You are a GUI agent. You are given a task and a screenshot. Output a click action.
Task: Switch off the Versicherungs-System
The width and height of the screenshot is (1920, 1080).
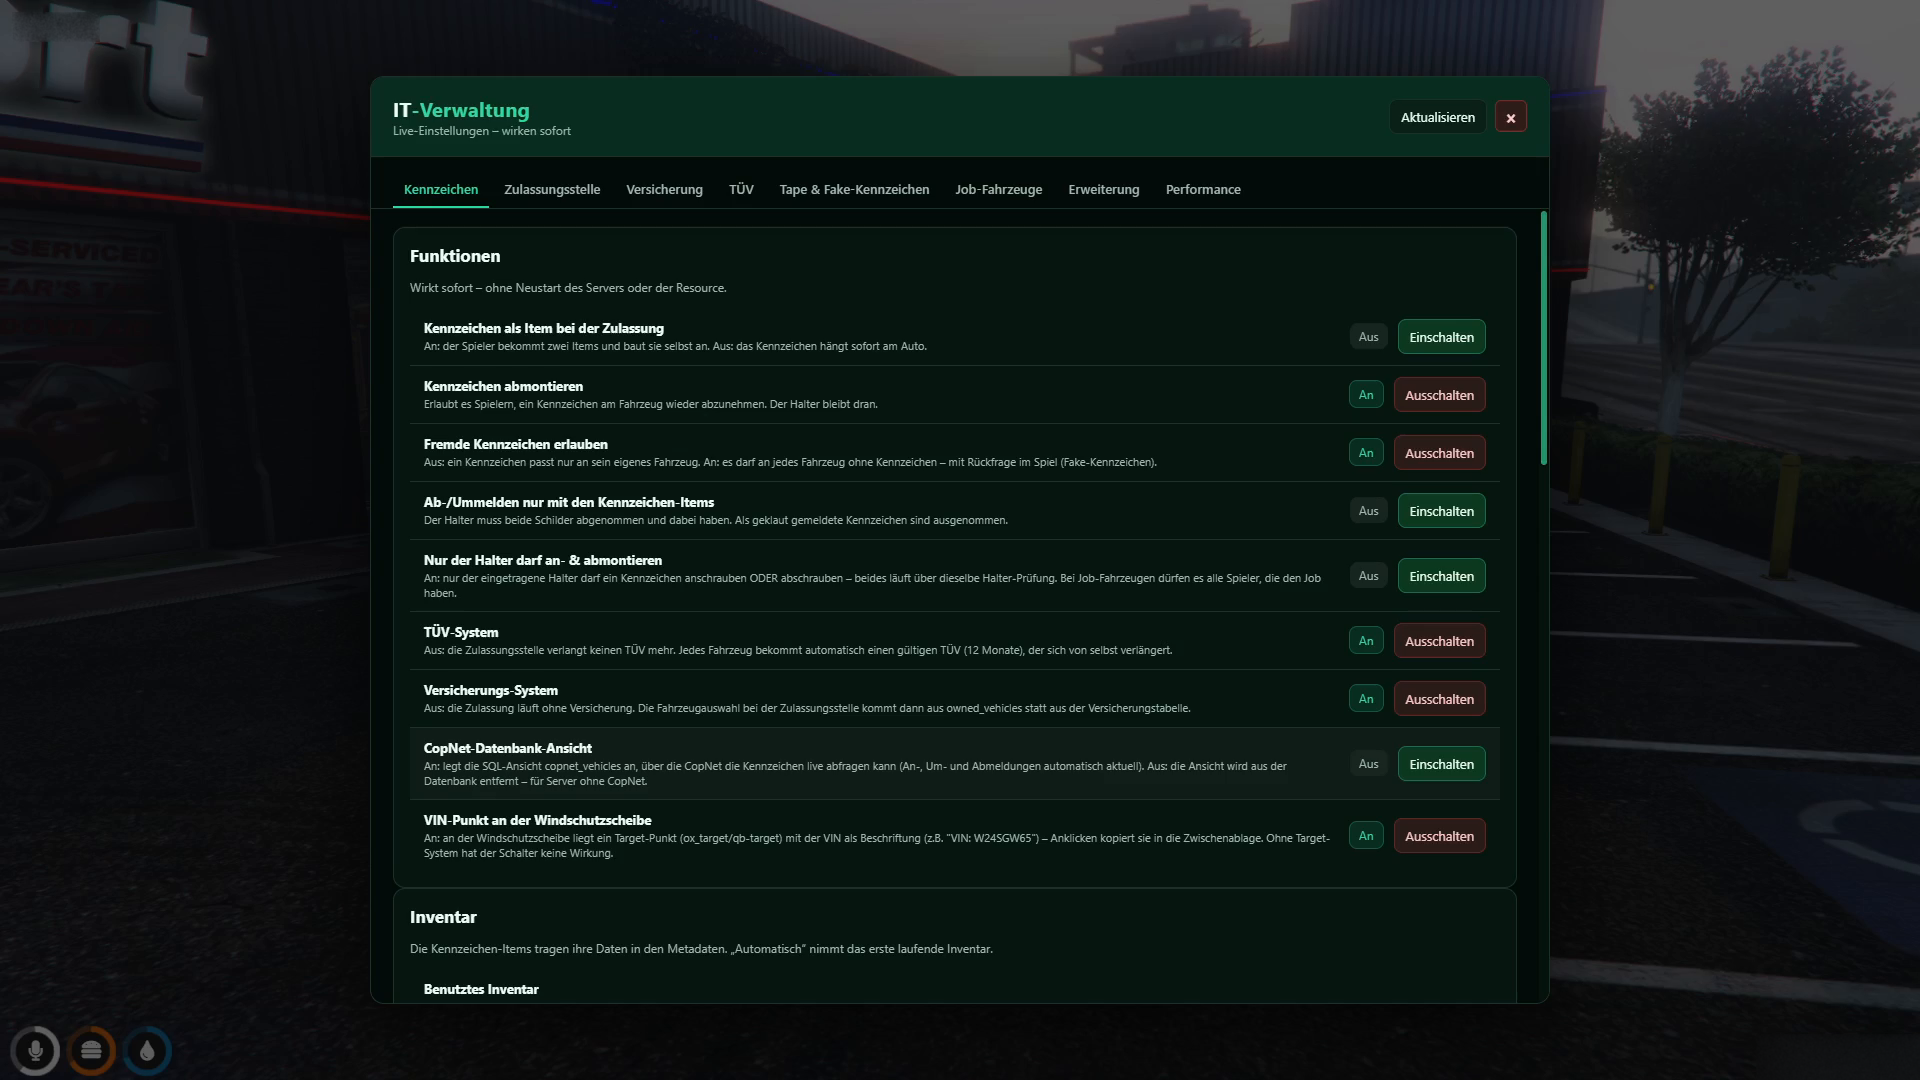1439,699
